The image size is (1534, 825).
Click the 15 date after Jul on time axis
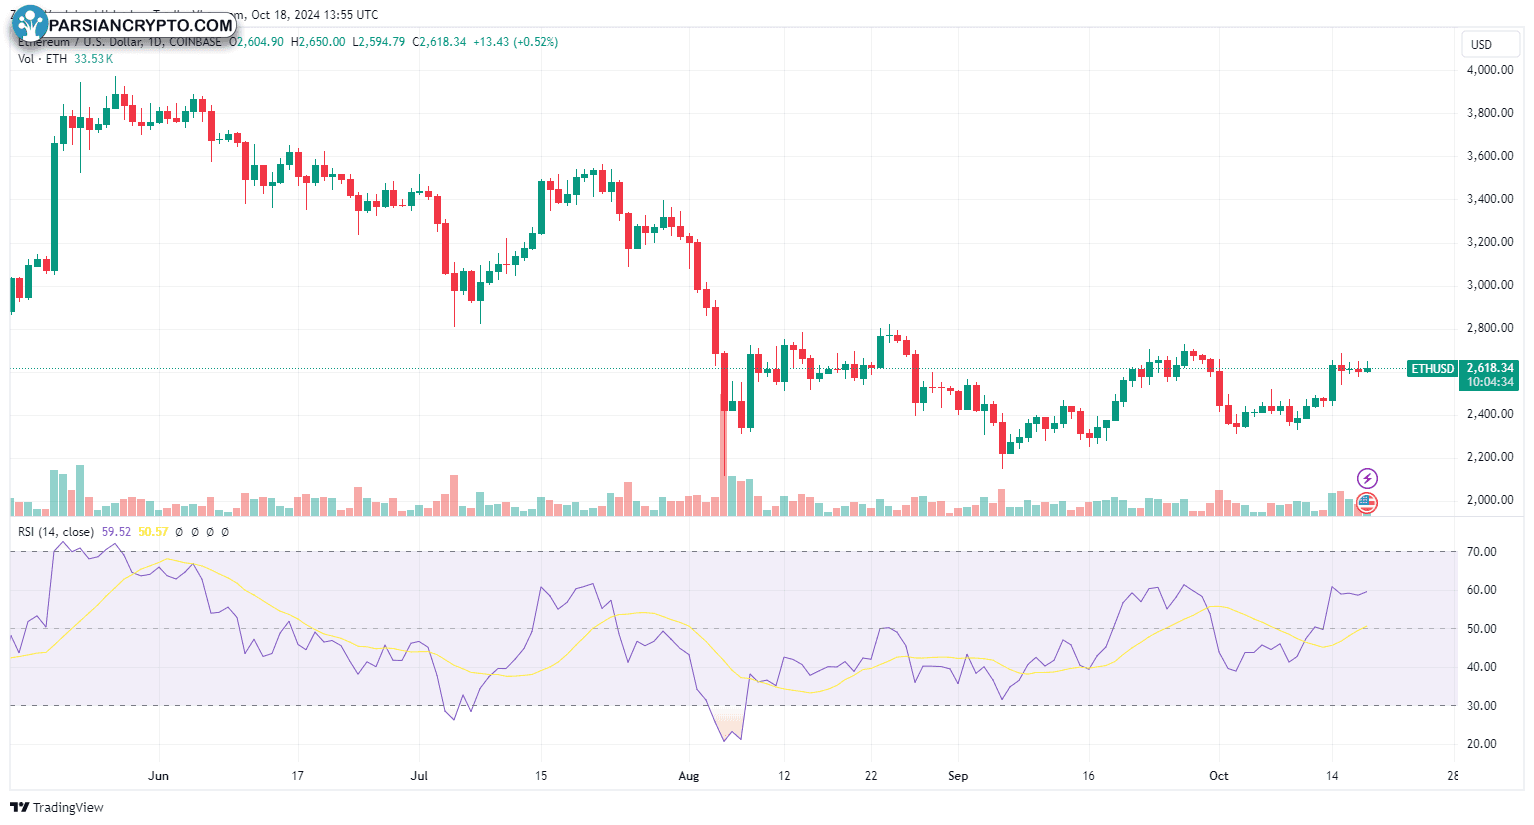click(541, 776)
